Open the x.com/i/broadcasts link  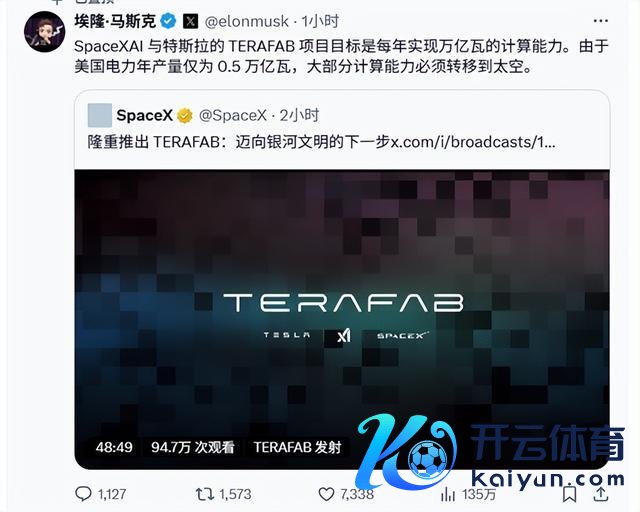click(x=473, y=142)
